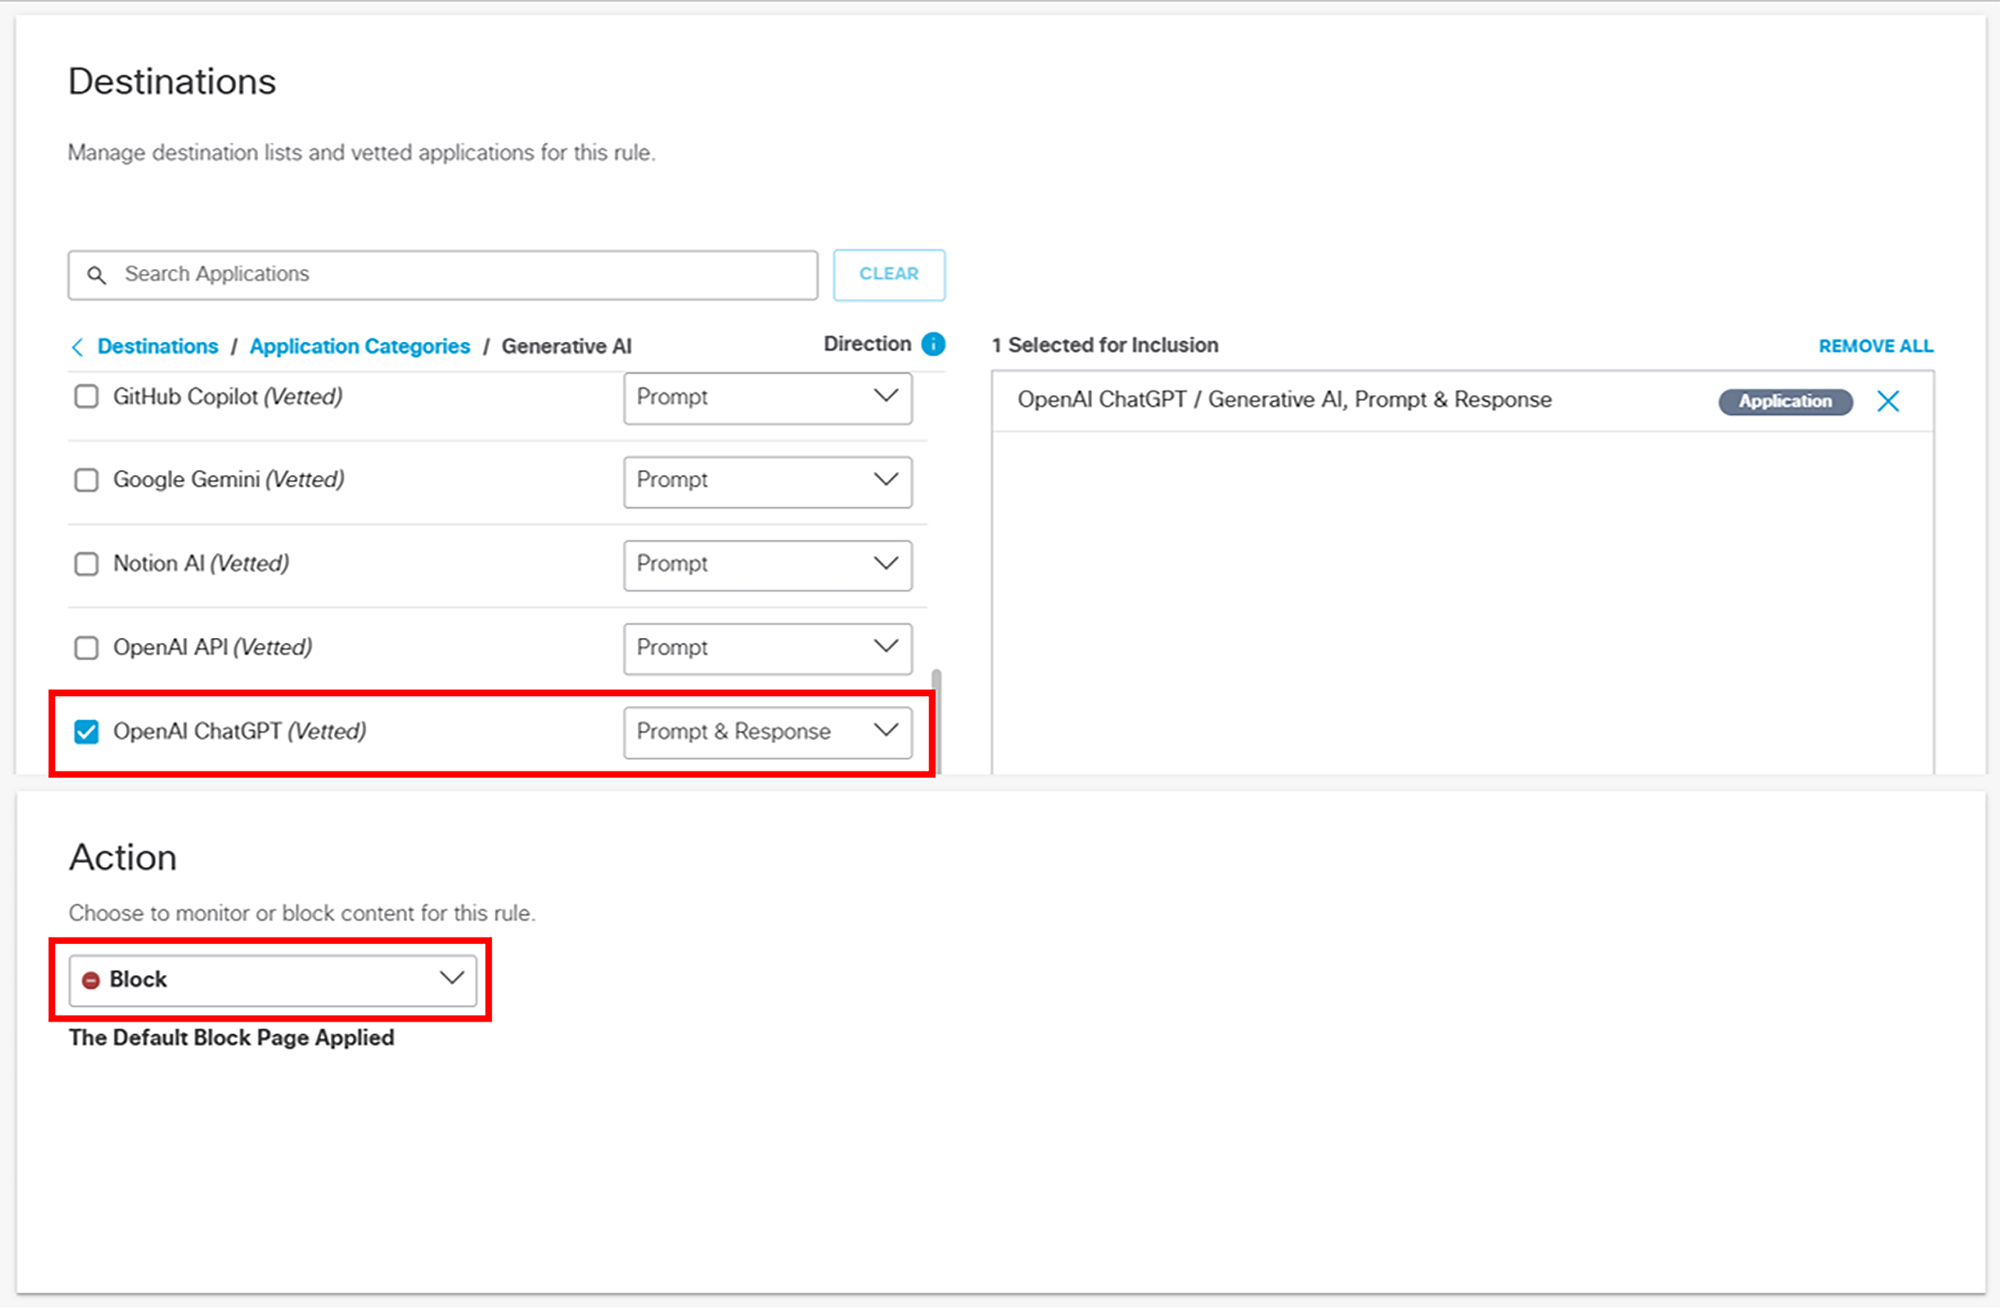Screen dimensions: 2000x1309
Task: Uncheck the OpenAI ChatGPT checkbox
Action: point(87,732)
